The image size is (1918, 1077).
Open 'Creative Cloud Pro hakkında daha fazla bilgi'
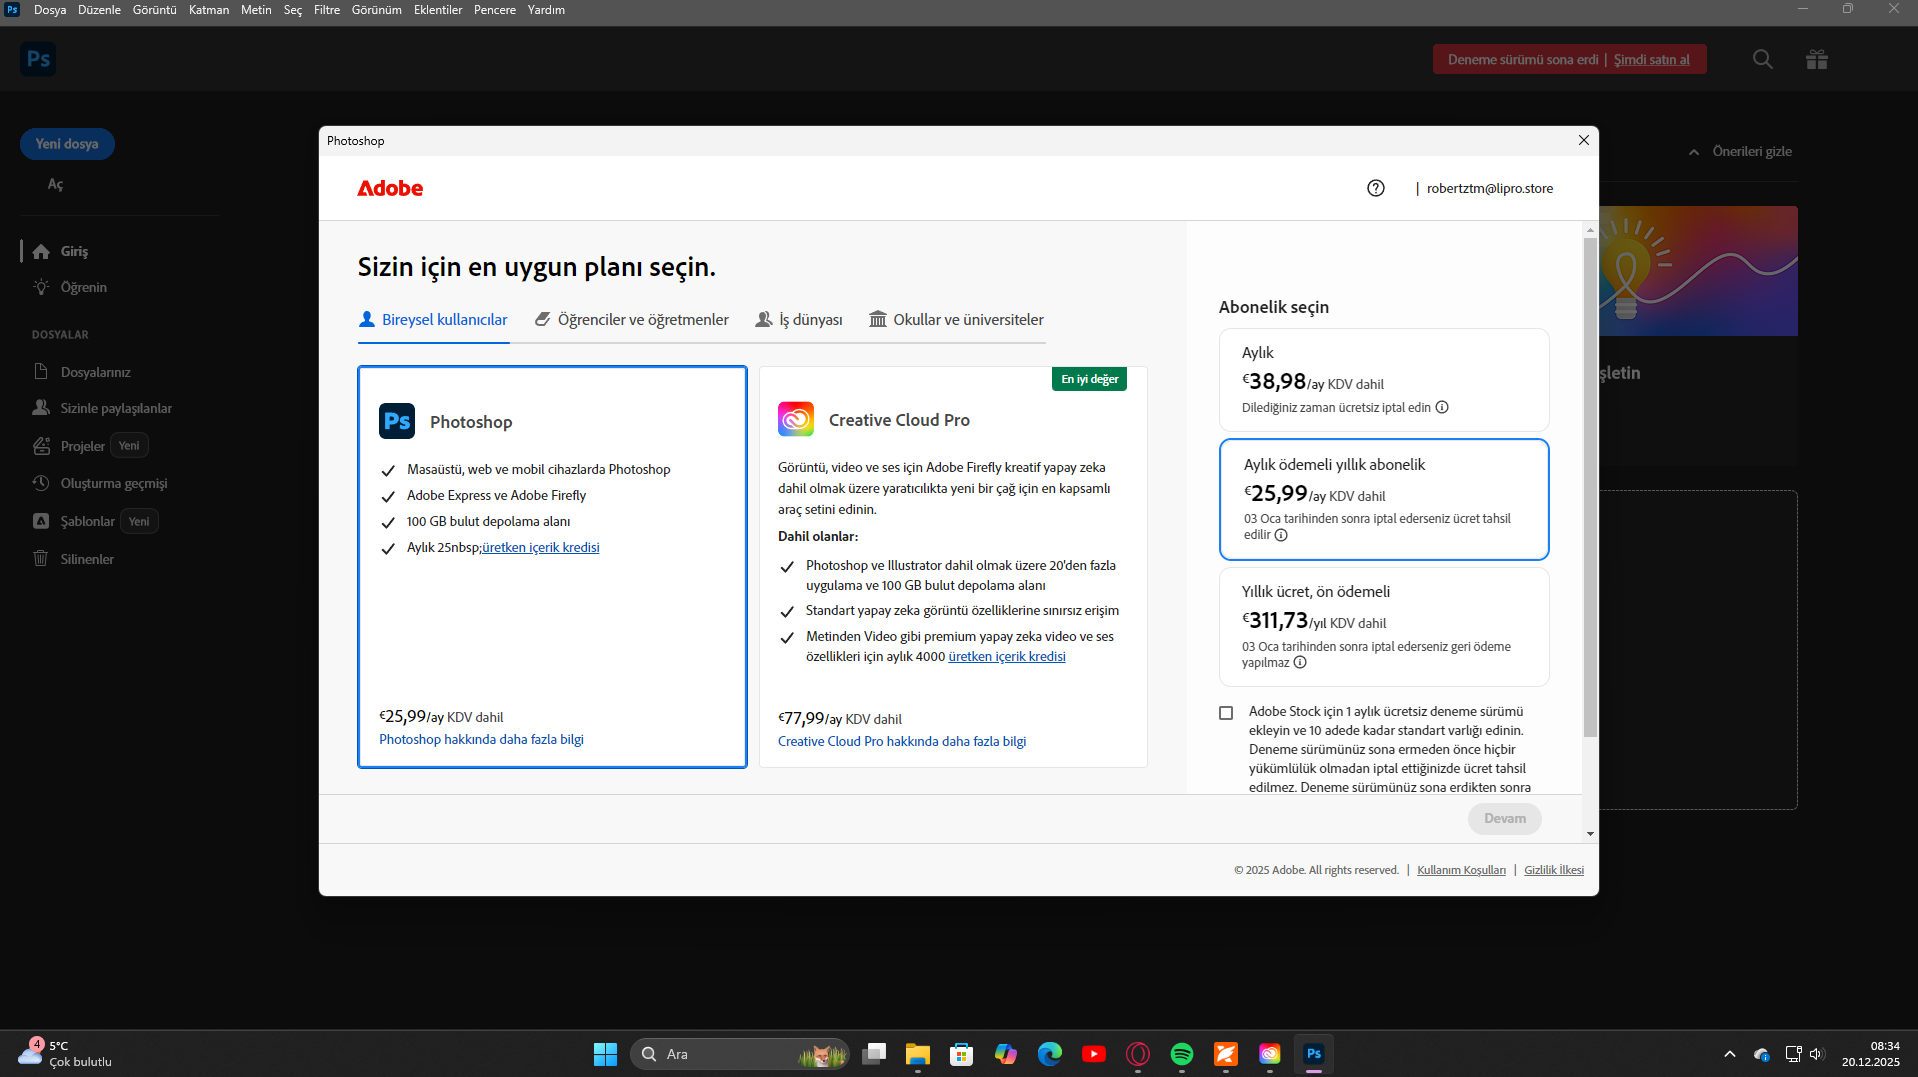point(902,742)
